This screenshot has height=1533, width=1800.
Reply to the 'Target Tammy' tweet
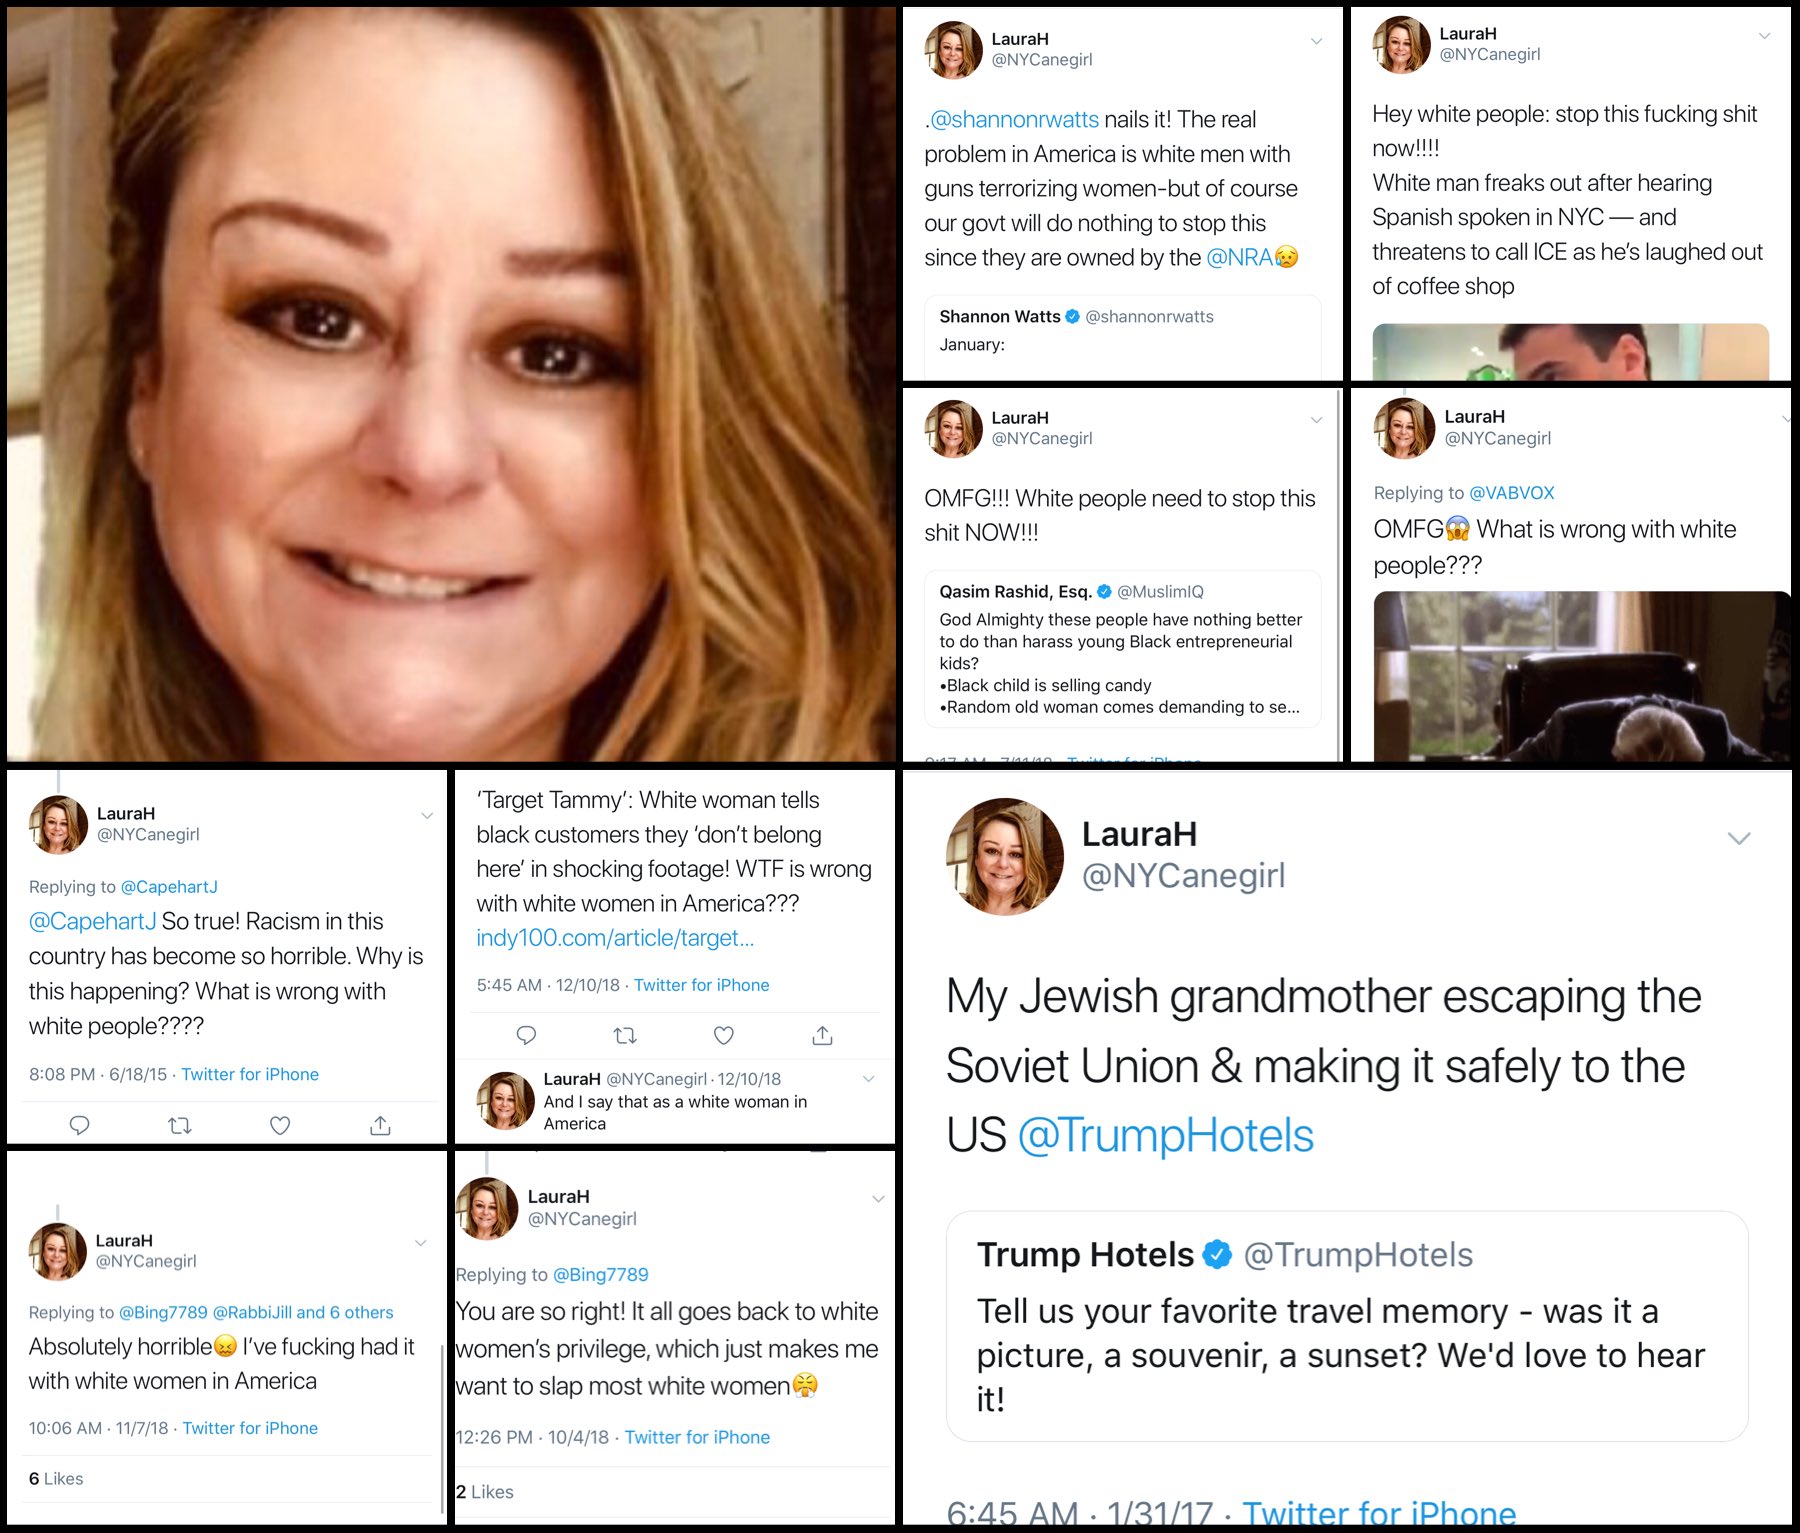click(526, 1035)
